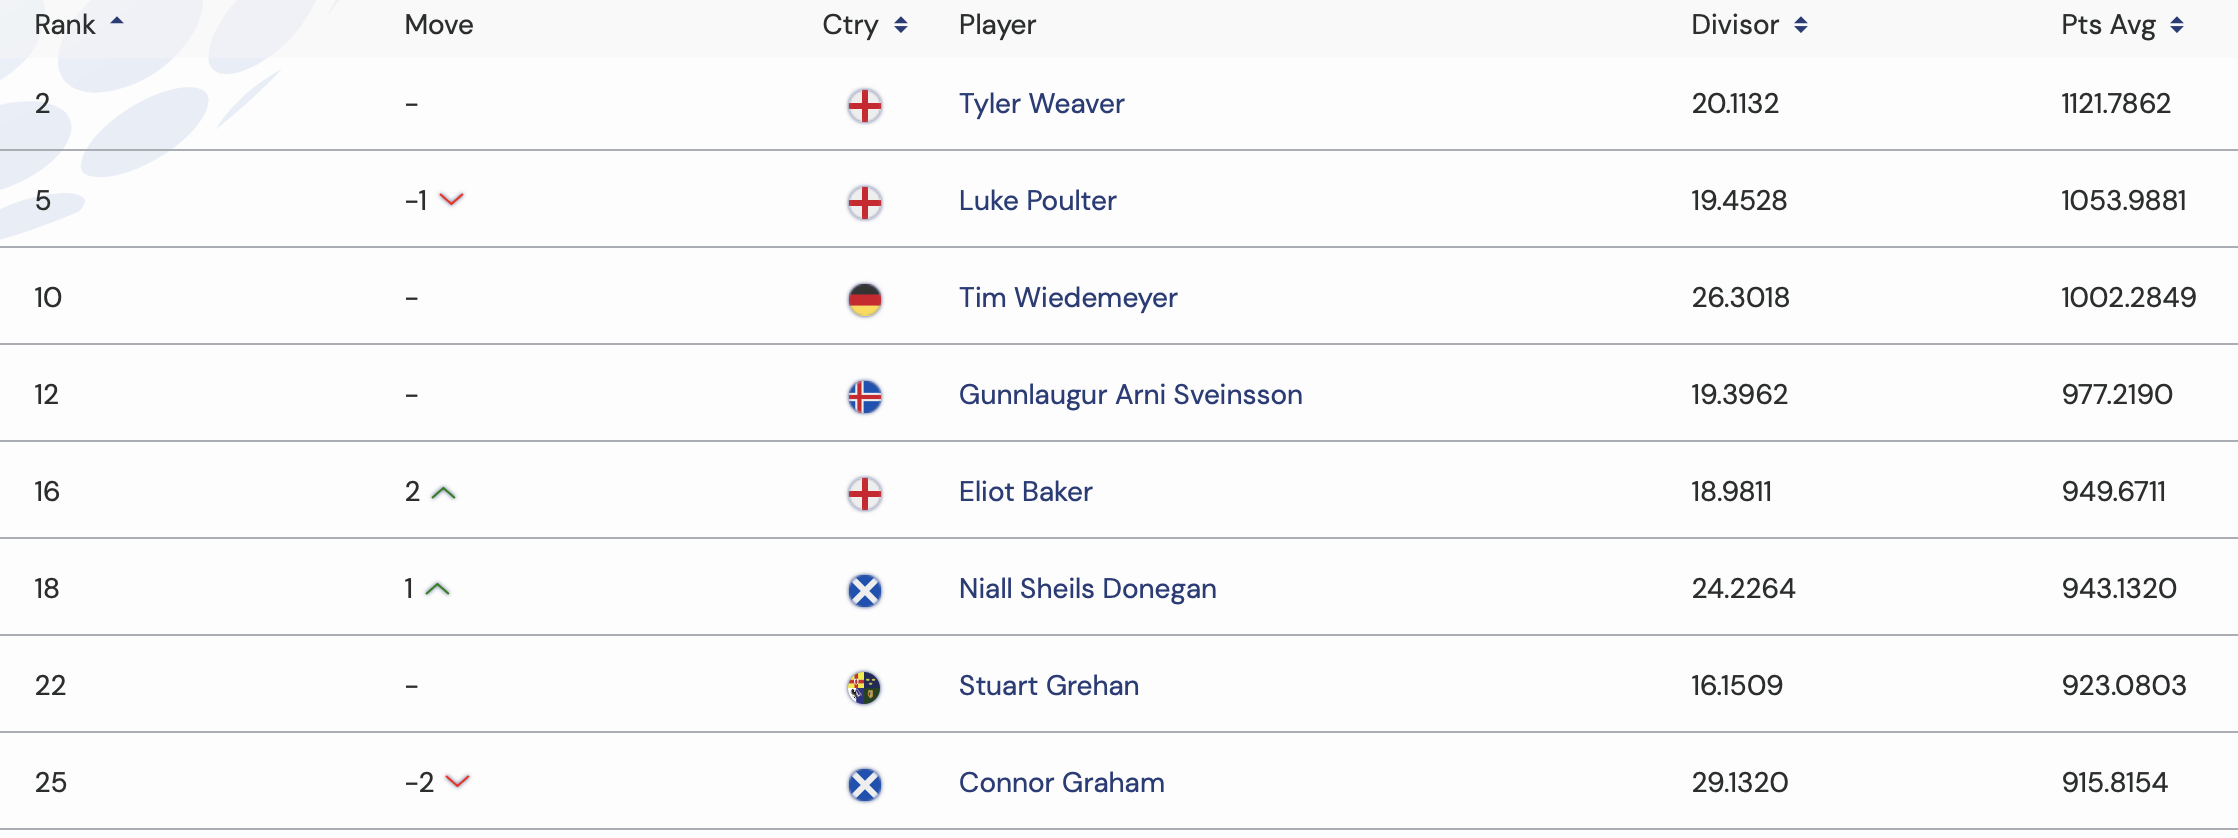The height and width of the screenshot is (838, 2238).
Task: Sort by Divisor column sort arrows
Action: [1801, 25]
